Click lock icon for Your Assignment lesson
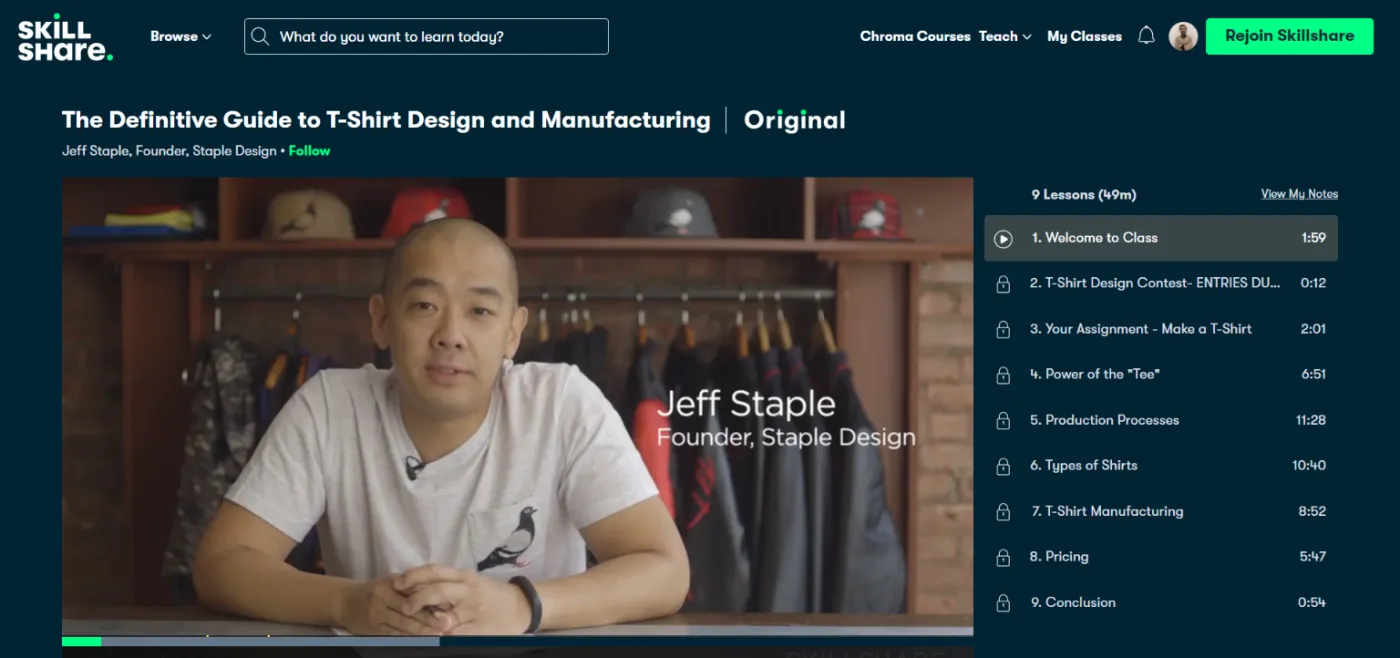Viewport: 1400px width, 658px height. pyautogui.click(x=1003, y=329)
